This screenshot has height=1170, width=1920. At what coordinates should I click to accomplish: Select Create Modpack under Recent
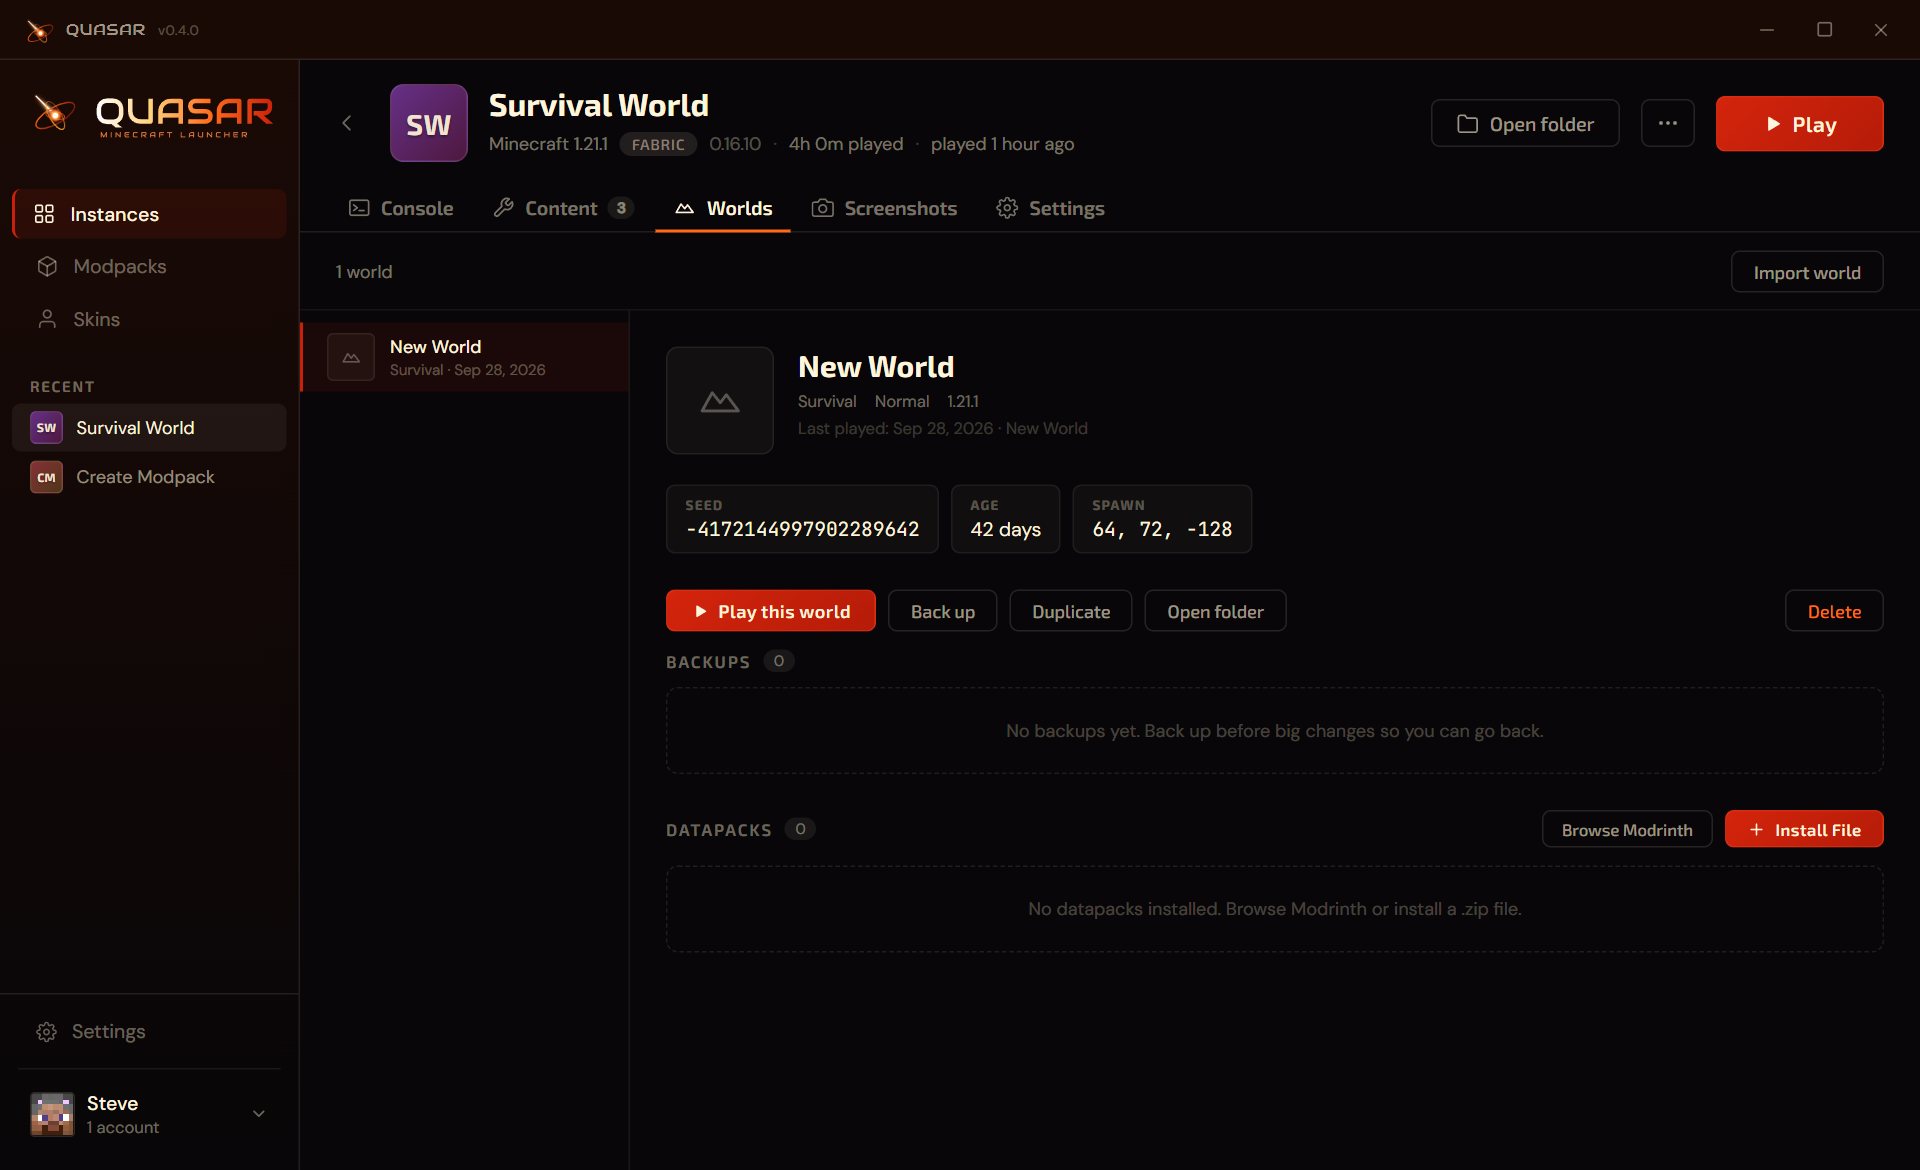pos(149,477)
